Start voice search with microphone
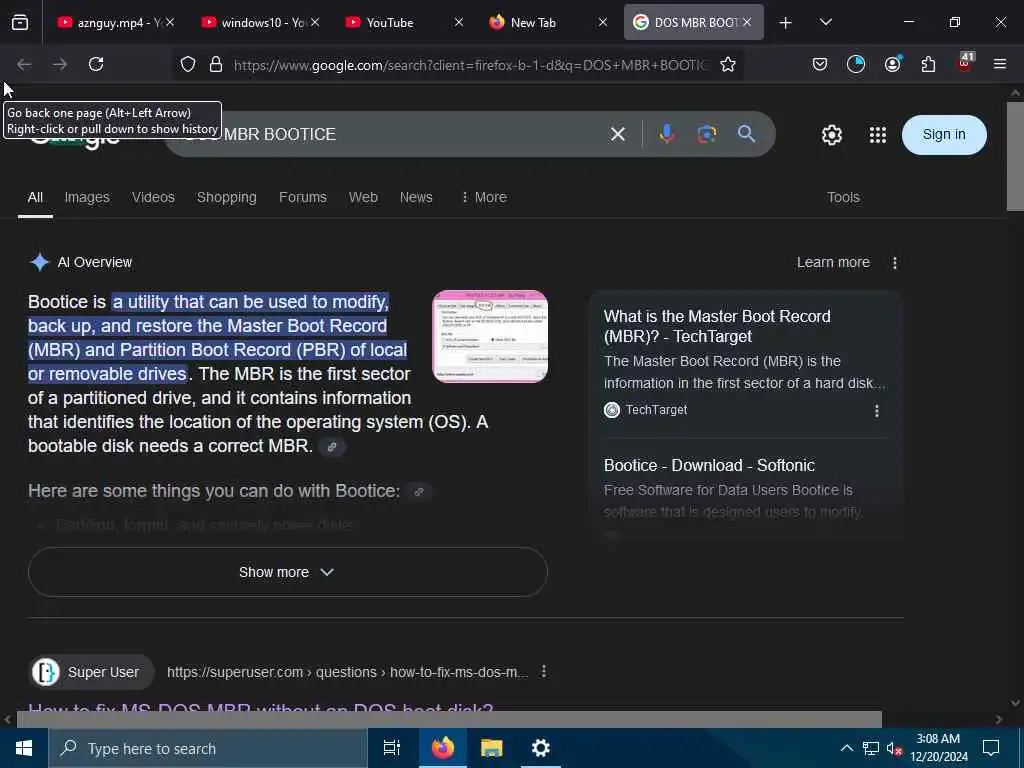Viewport: 1024px width, 768px height. coord(666,134)
